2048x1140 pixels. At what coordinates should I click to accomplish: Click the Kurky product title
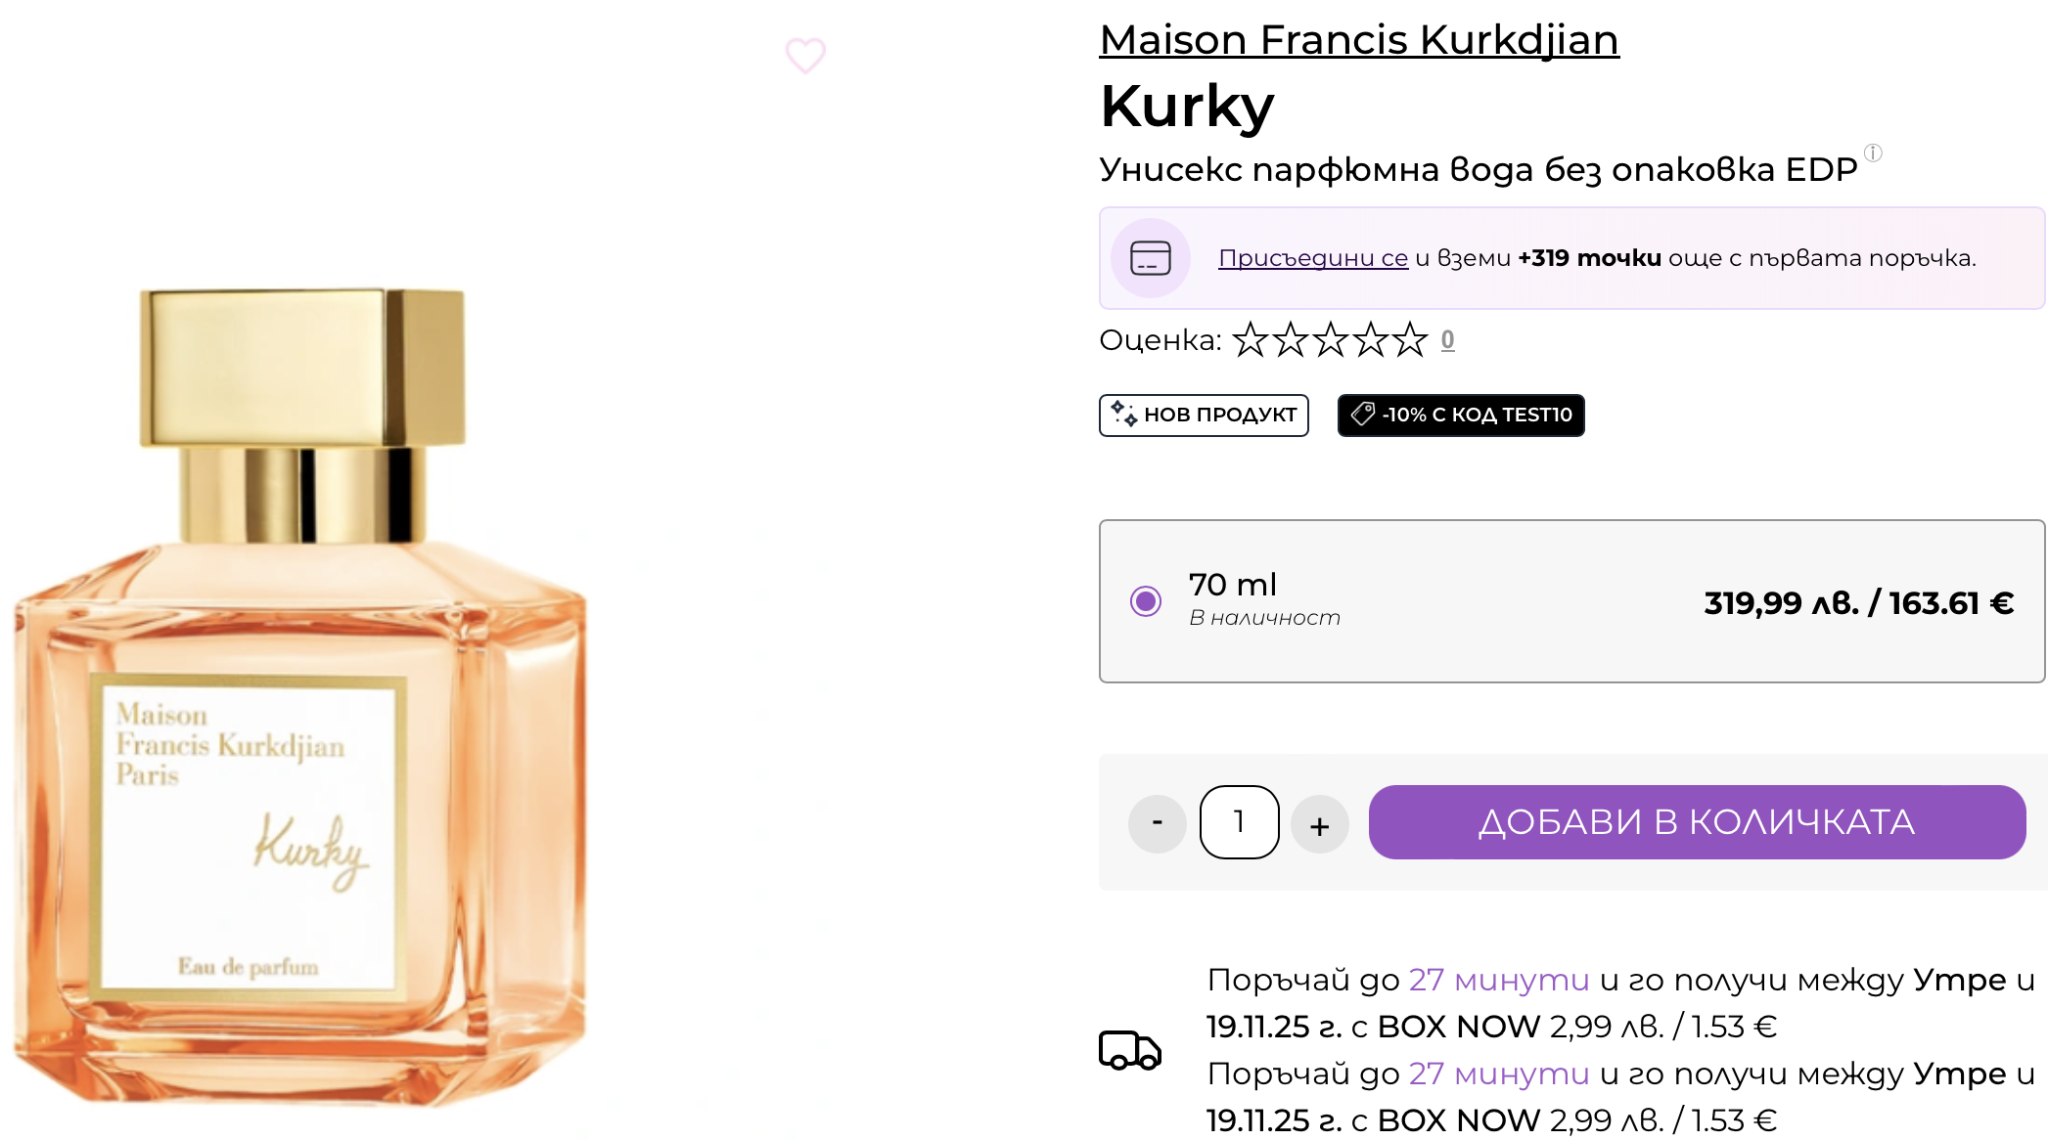coord(1187,106)
